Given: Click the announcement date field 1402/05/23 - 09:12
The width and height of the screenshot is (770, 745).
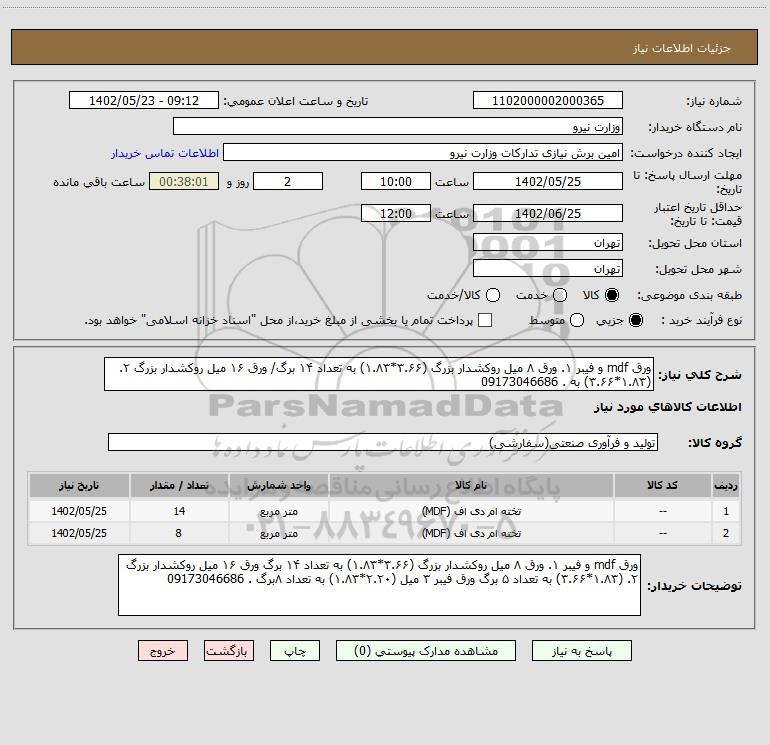Looking at the screenshot, I should click(x=144, y=101).
